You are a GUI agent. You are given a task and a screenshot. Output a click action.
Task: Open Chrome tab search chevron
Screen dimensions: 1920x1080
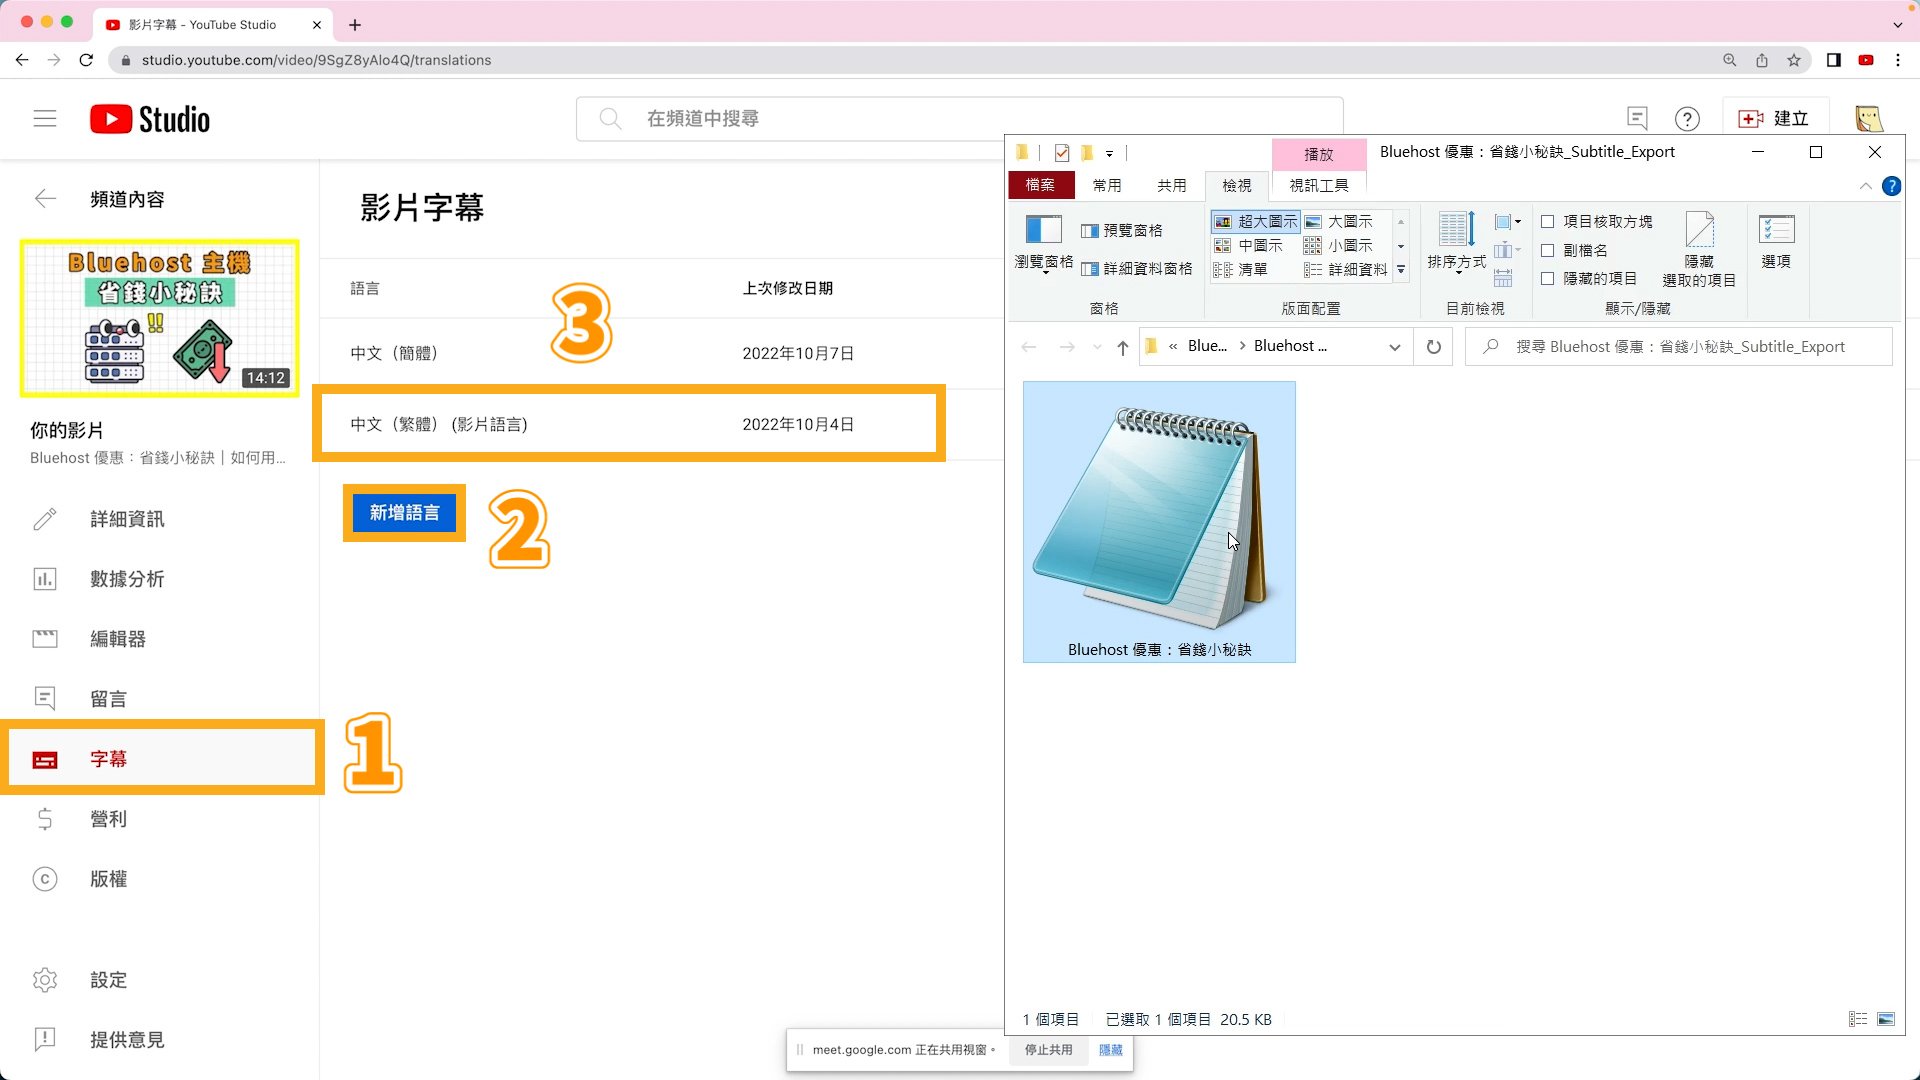(1897, 24)
